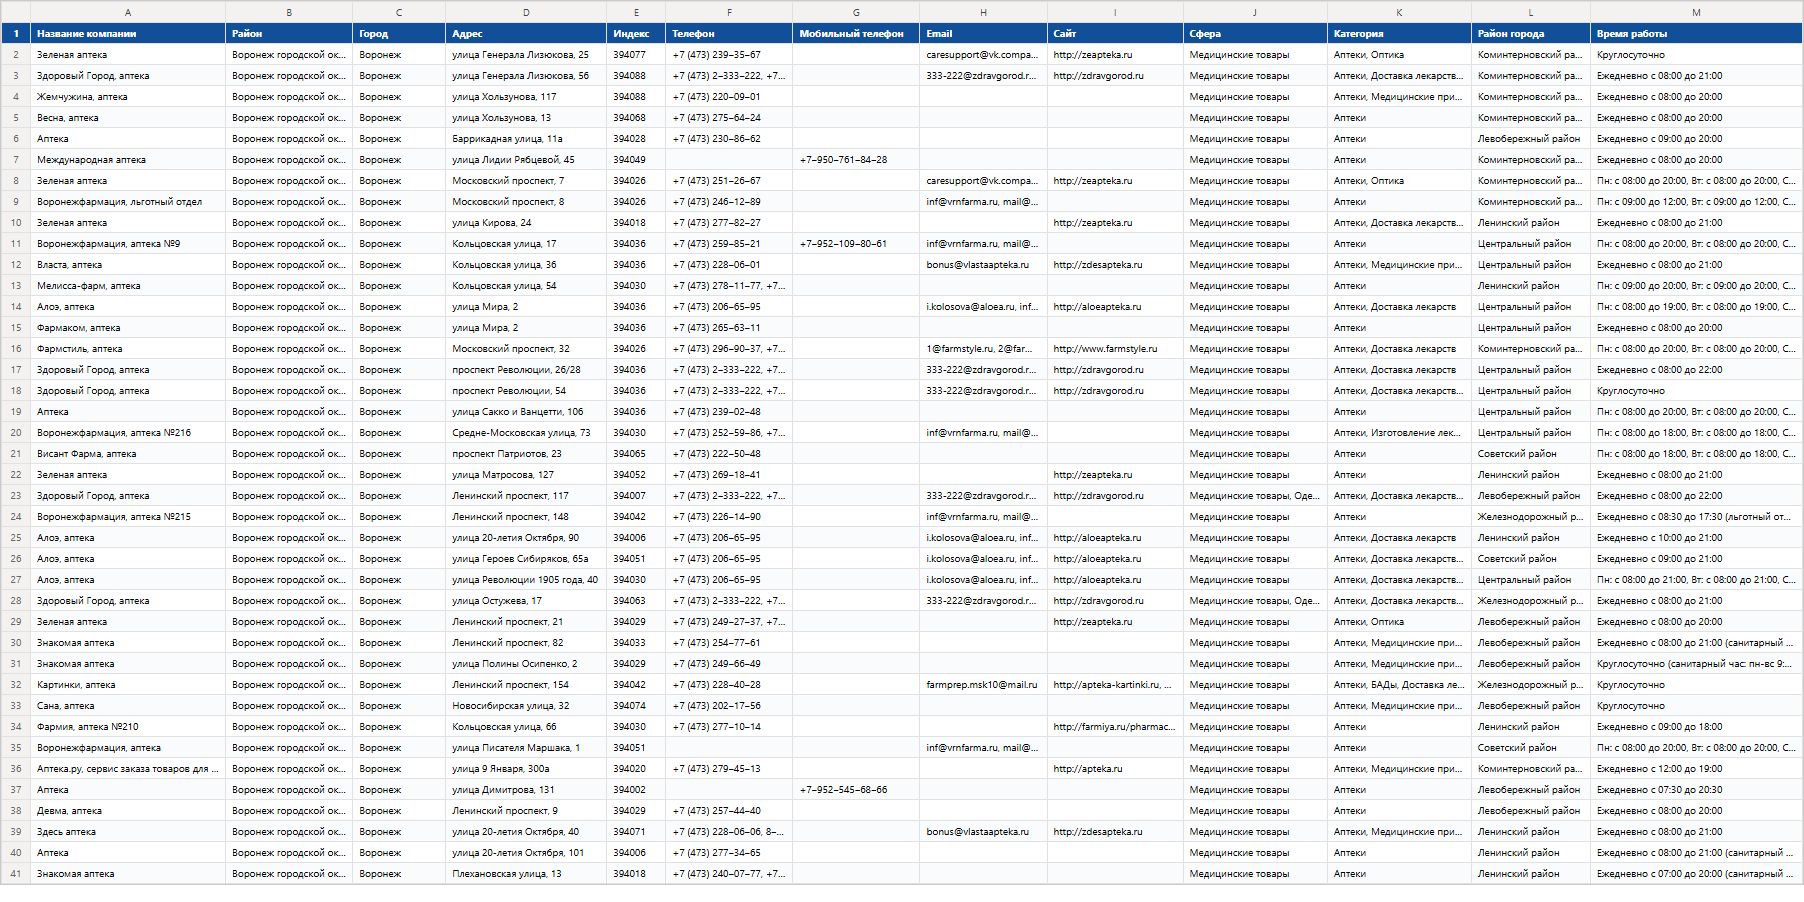Click address 'проспект Патриотов, 23'
This screenshot has height=902, width=1804.
click(526, 454)
